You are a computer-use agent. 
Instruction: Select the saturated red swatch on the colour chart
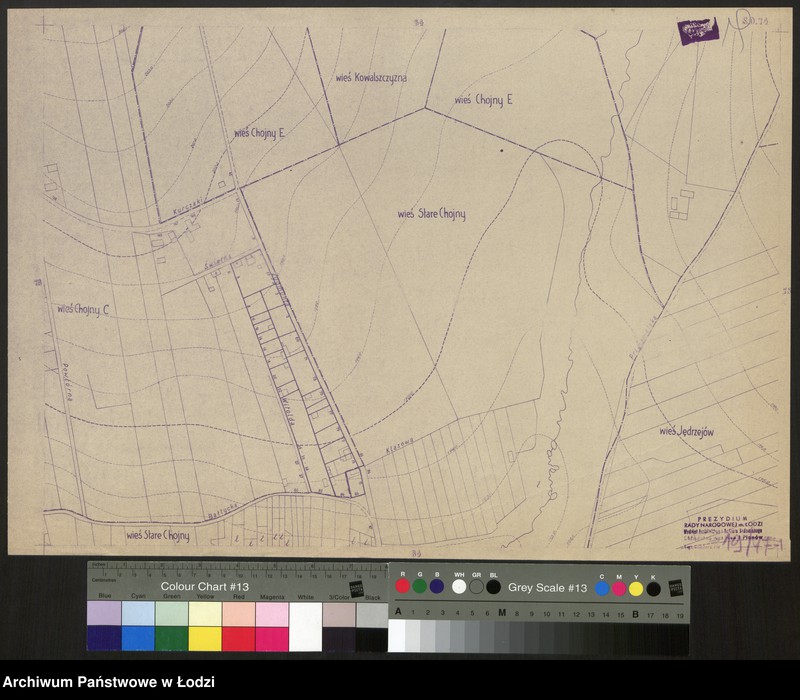[x=239, y=638]
